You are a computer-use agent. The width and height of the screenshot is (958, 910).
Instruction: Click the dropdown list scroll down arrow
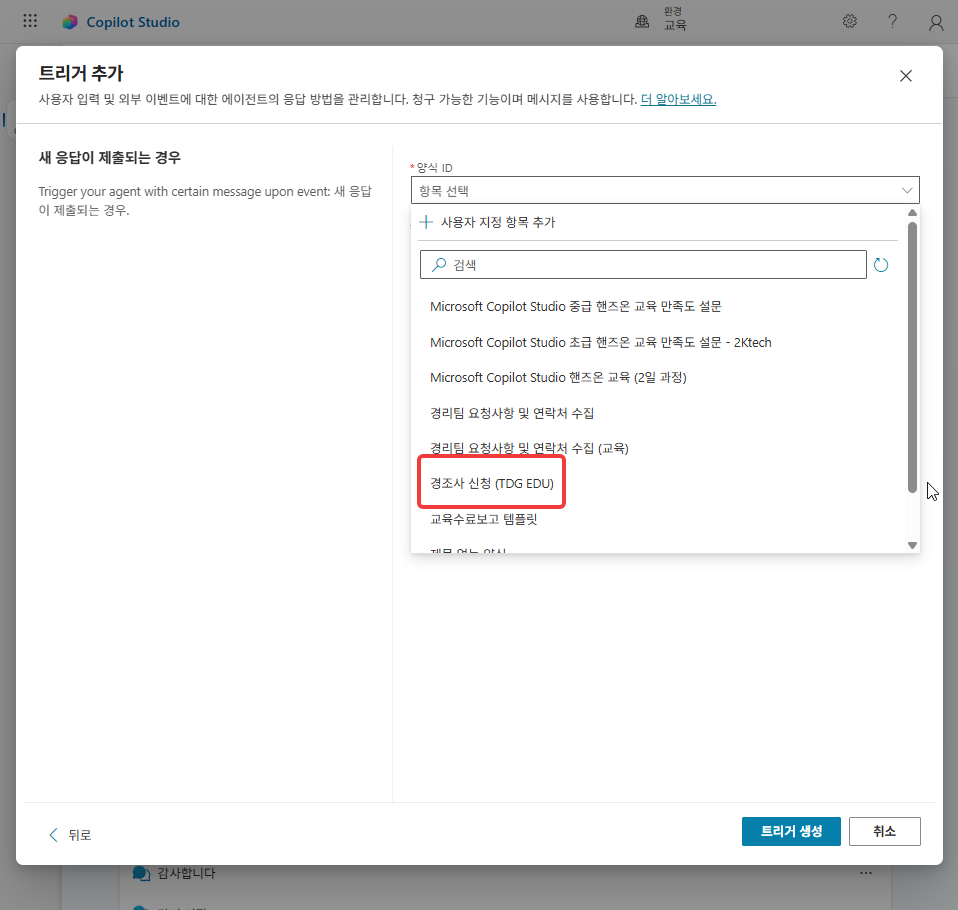pyautogui.click(x=912, y=545)
